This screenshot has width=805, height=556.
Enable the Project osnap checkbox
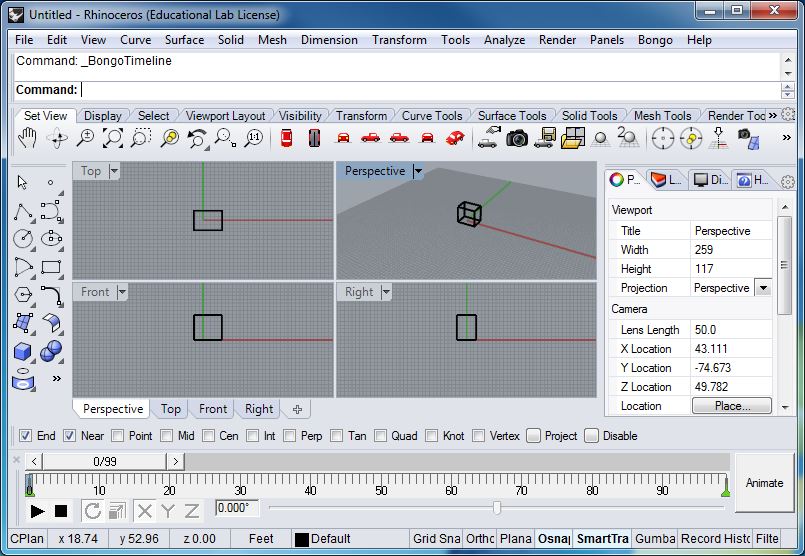coord(533,436)
